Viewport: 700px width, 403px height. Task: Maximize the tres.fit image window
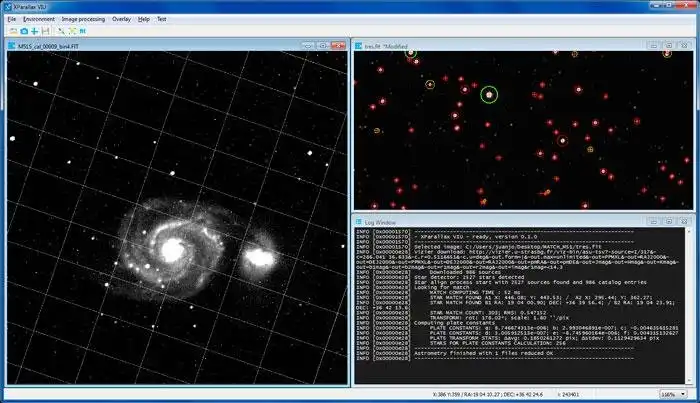tap(669, 46)
